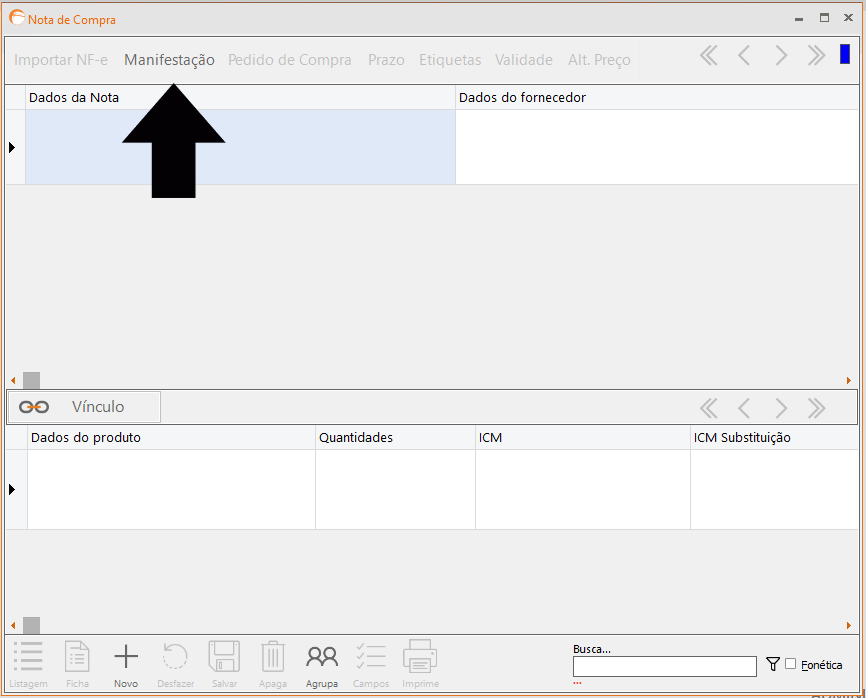Click the Listagem list view icon
Image resolution: width=866 pixels, height=698 pixels.
[x=28, y=657]
